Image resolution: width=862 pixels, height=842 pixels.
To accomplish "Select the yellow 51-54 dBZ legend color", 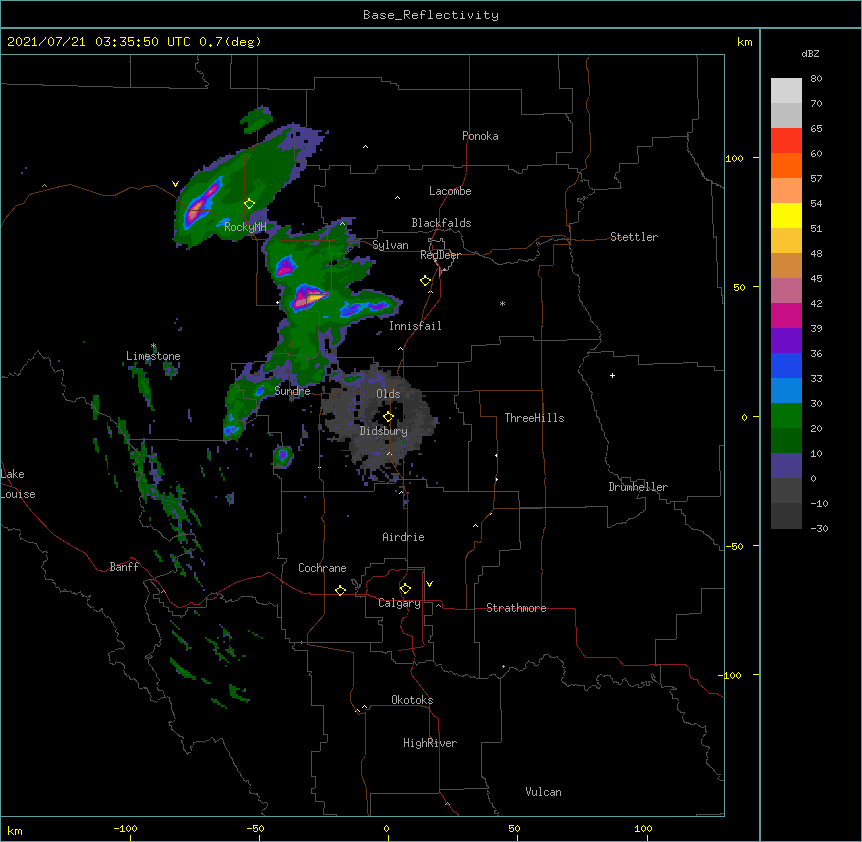I will click(786, 215).
